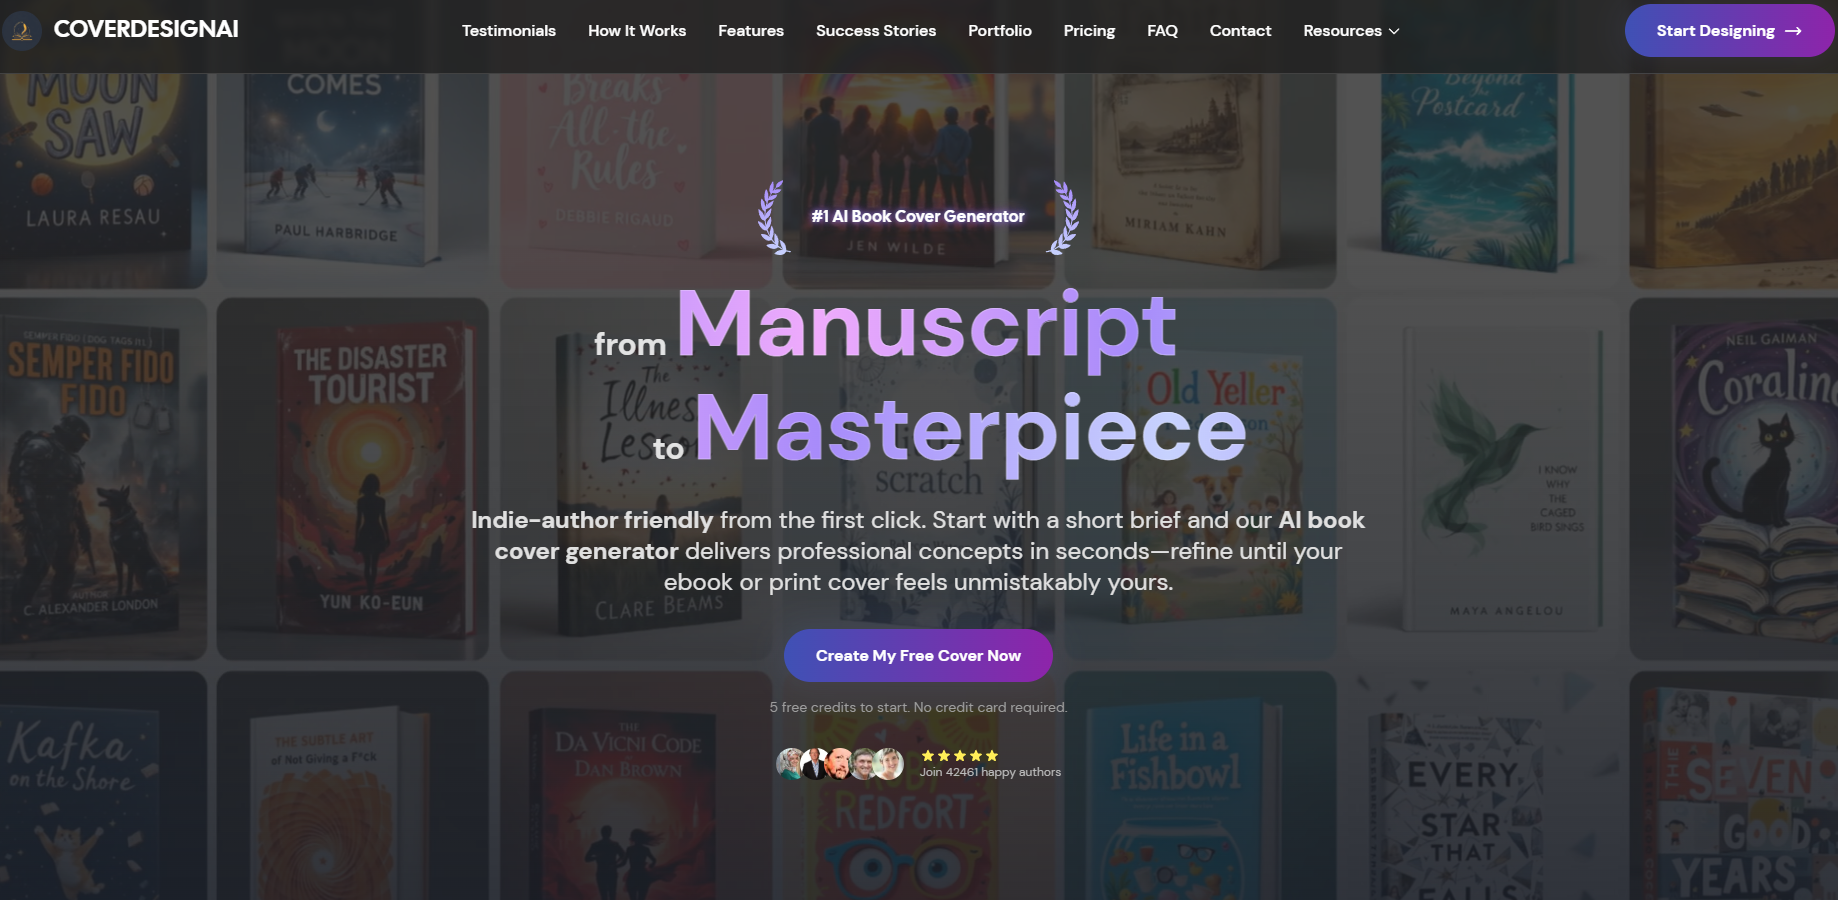Image resolution: width=1838 pixels, height=900 pixels.
Task: Open Pricing page link
Action: pos(1089,31)
